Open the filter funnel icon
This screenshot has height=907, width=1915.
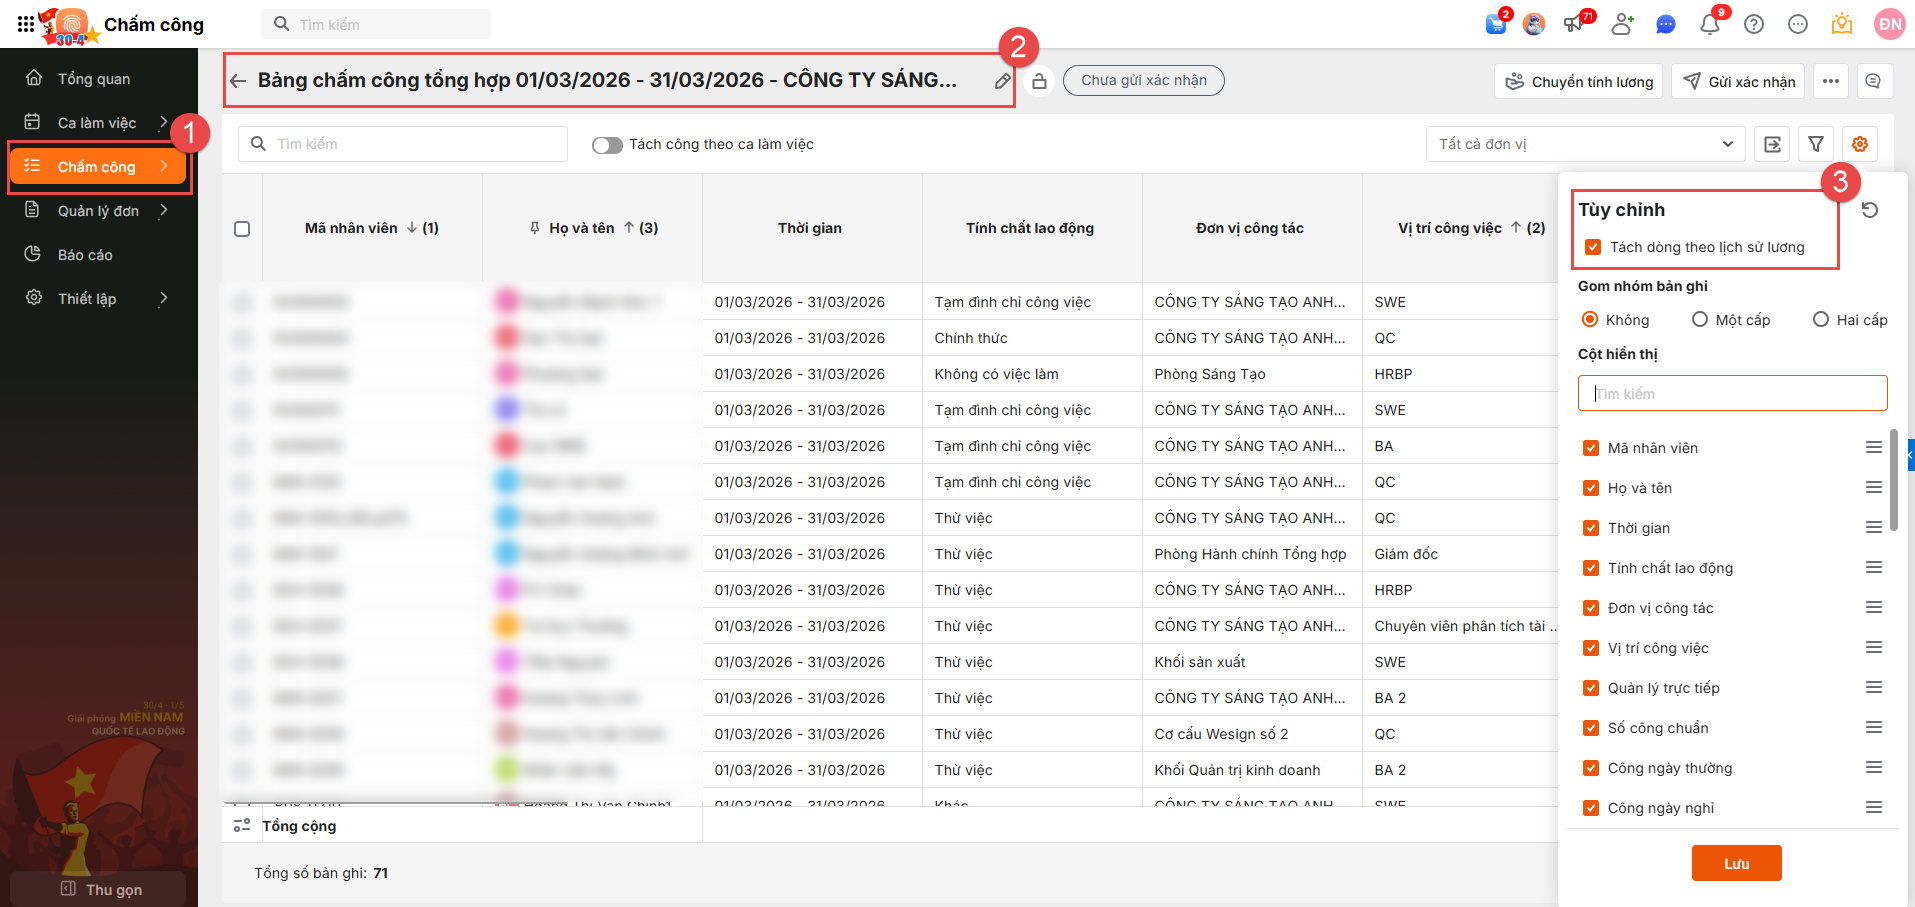(x=1816, y=144)
